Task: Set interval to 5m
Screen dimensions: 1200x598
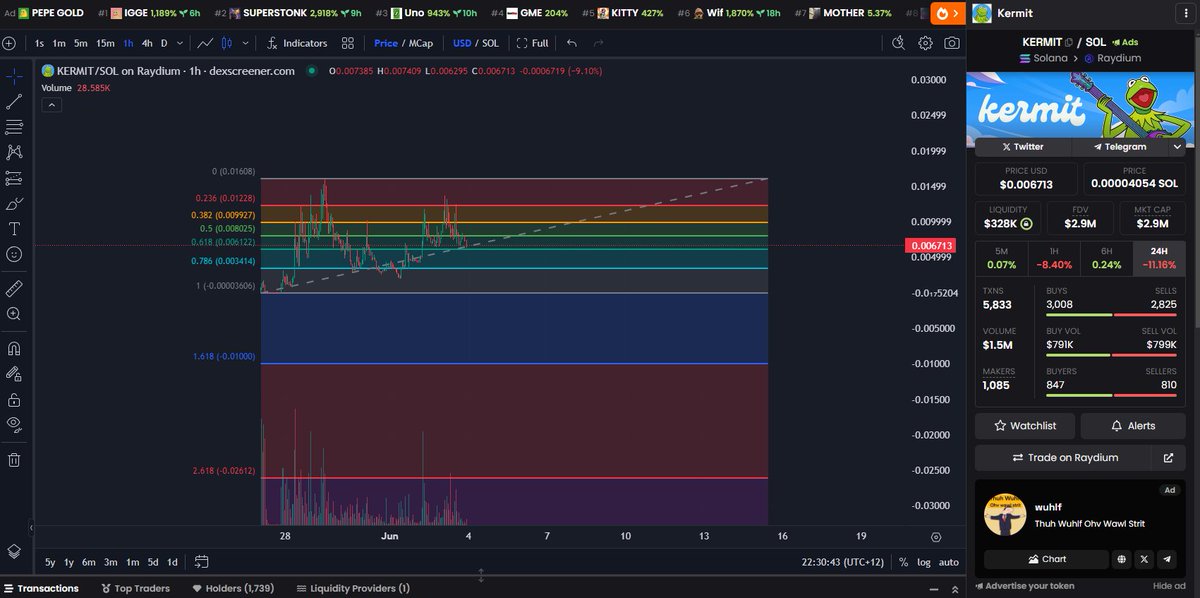Action: click(x=79, y=43)
